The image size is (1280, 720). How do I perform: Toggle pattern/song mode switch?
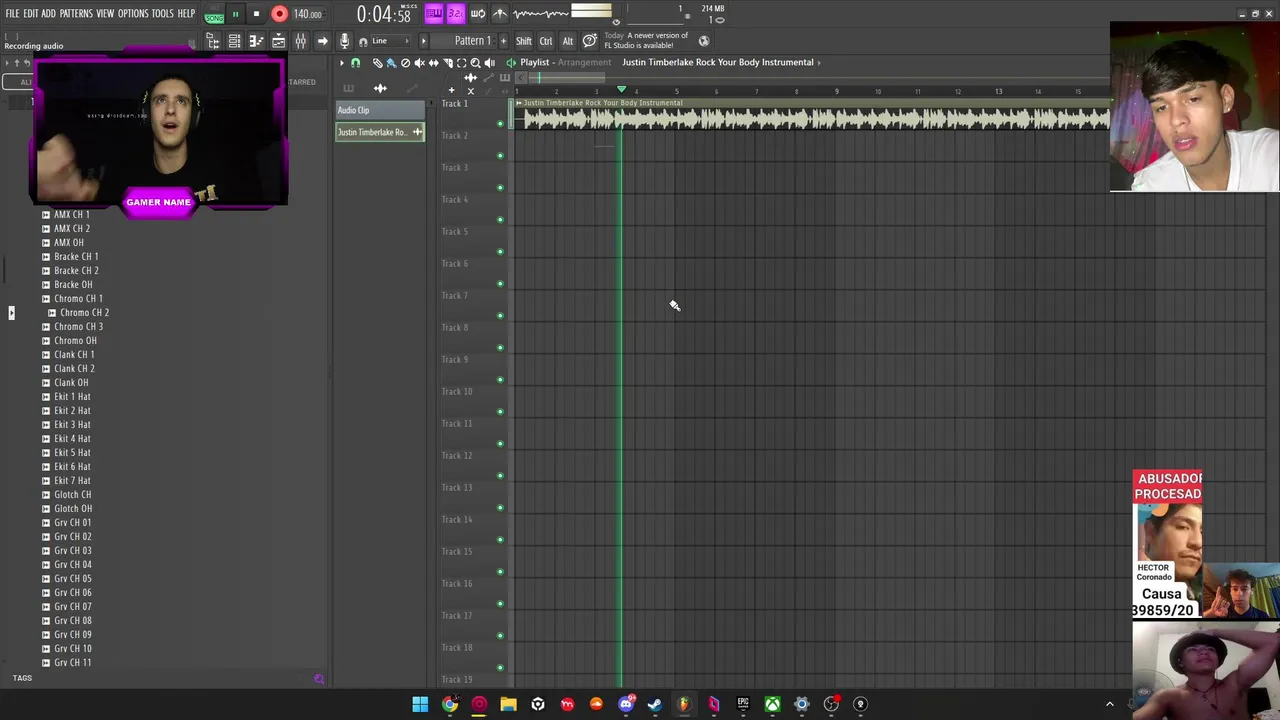(214, 14)
